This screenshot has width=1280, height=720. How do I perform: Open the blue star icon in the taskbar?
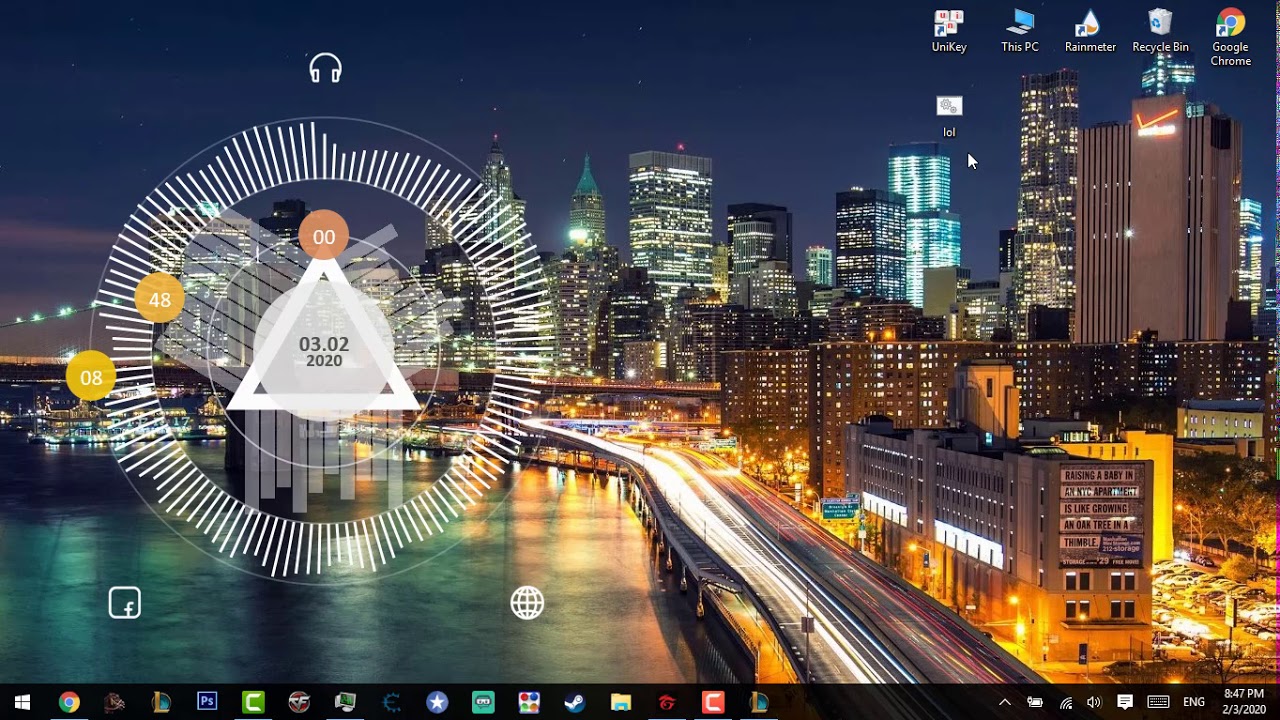tap(437, 702)
